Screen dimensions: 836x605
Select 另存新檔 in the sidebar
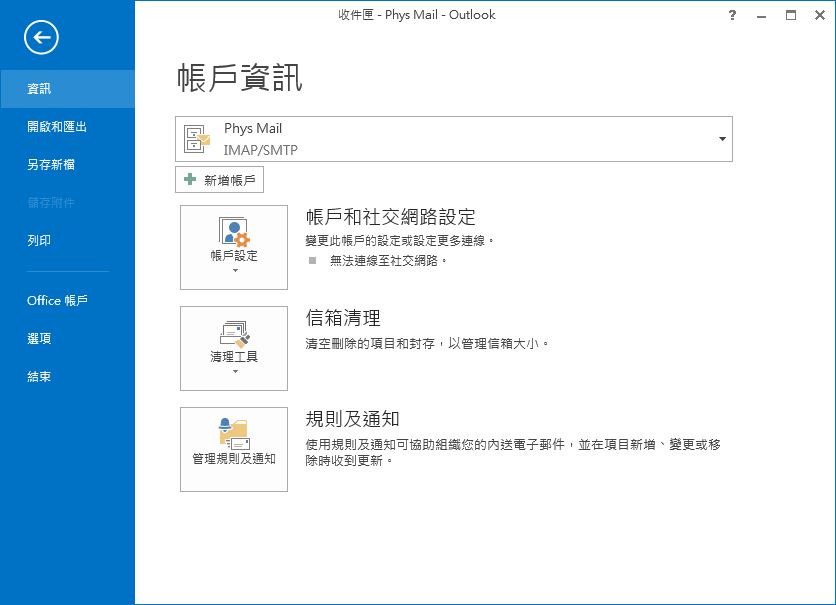(x=67, y=164)
